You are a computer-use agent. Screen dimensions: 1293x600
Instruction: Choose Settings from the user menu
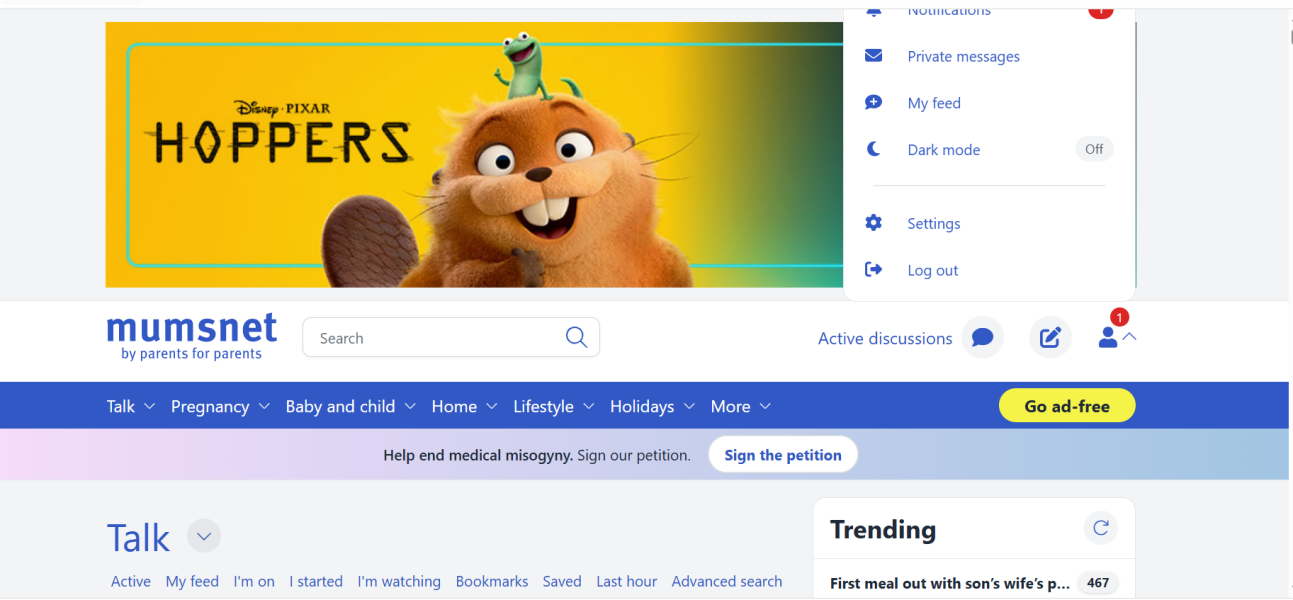point(934,223)
